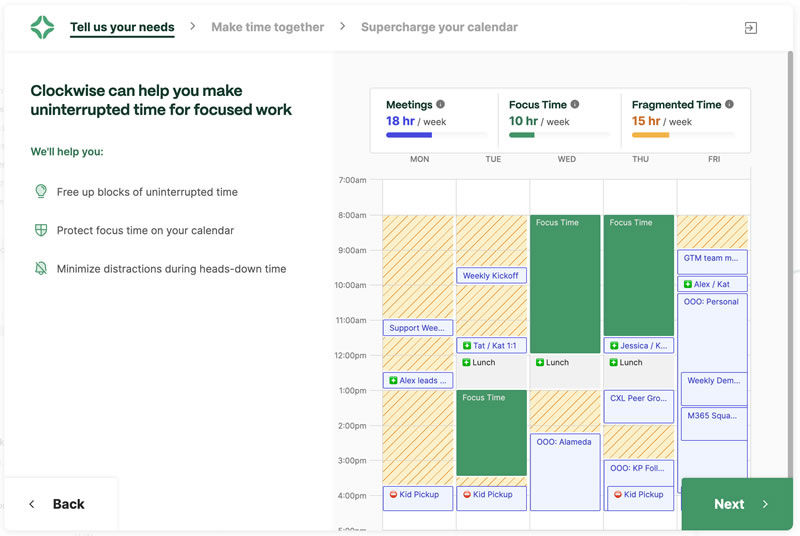
Task: Click the 10 hr / week value
Action: tap(539, 121)
